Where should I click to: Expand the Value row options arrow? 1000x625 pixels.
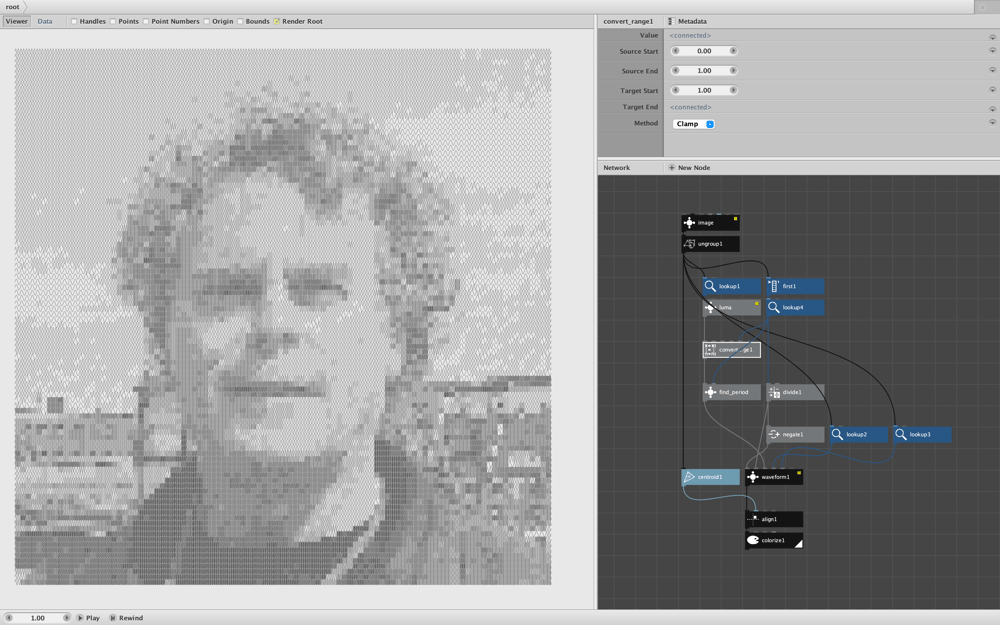(992, 37)
